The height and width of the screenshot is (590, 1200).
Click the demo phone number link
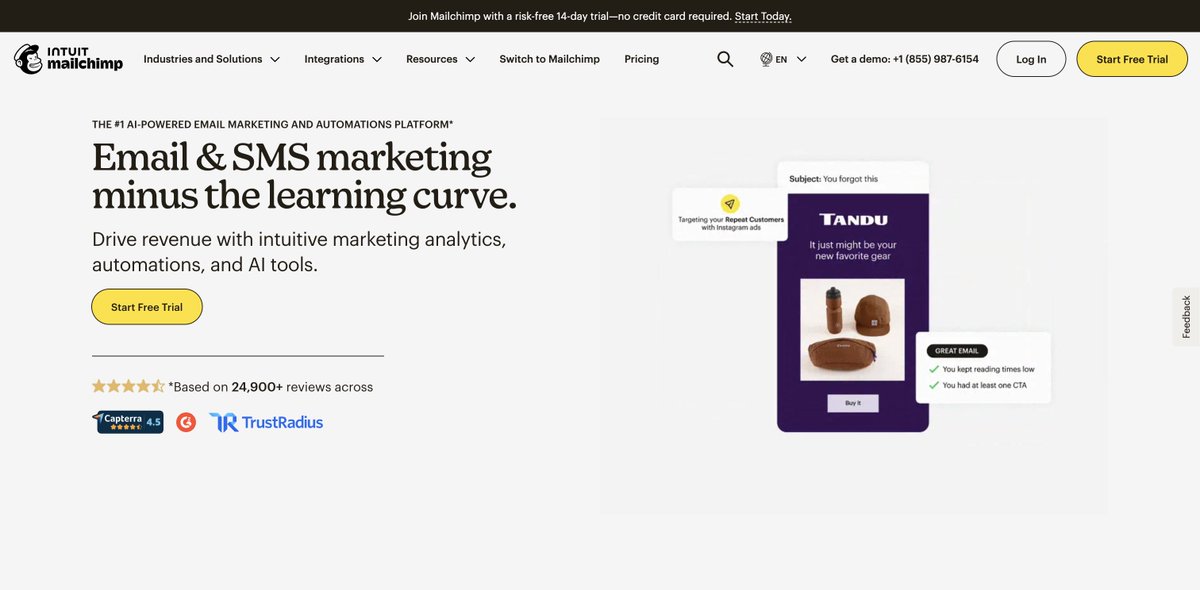pos(905,59)
